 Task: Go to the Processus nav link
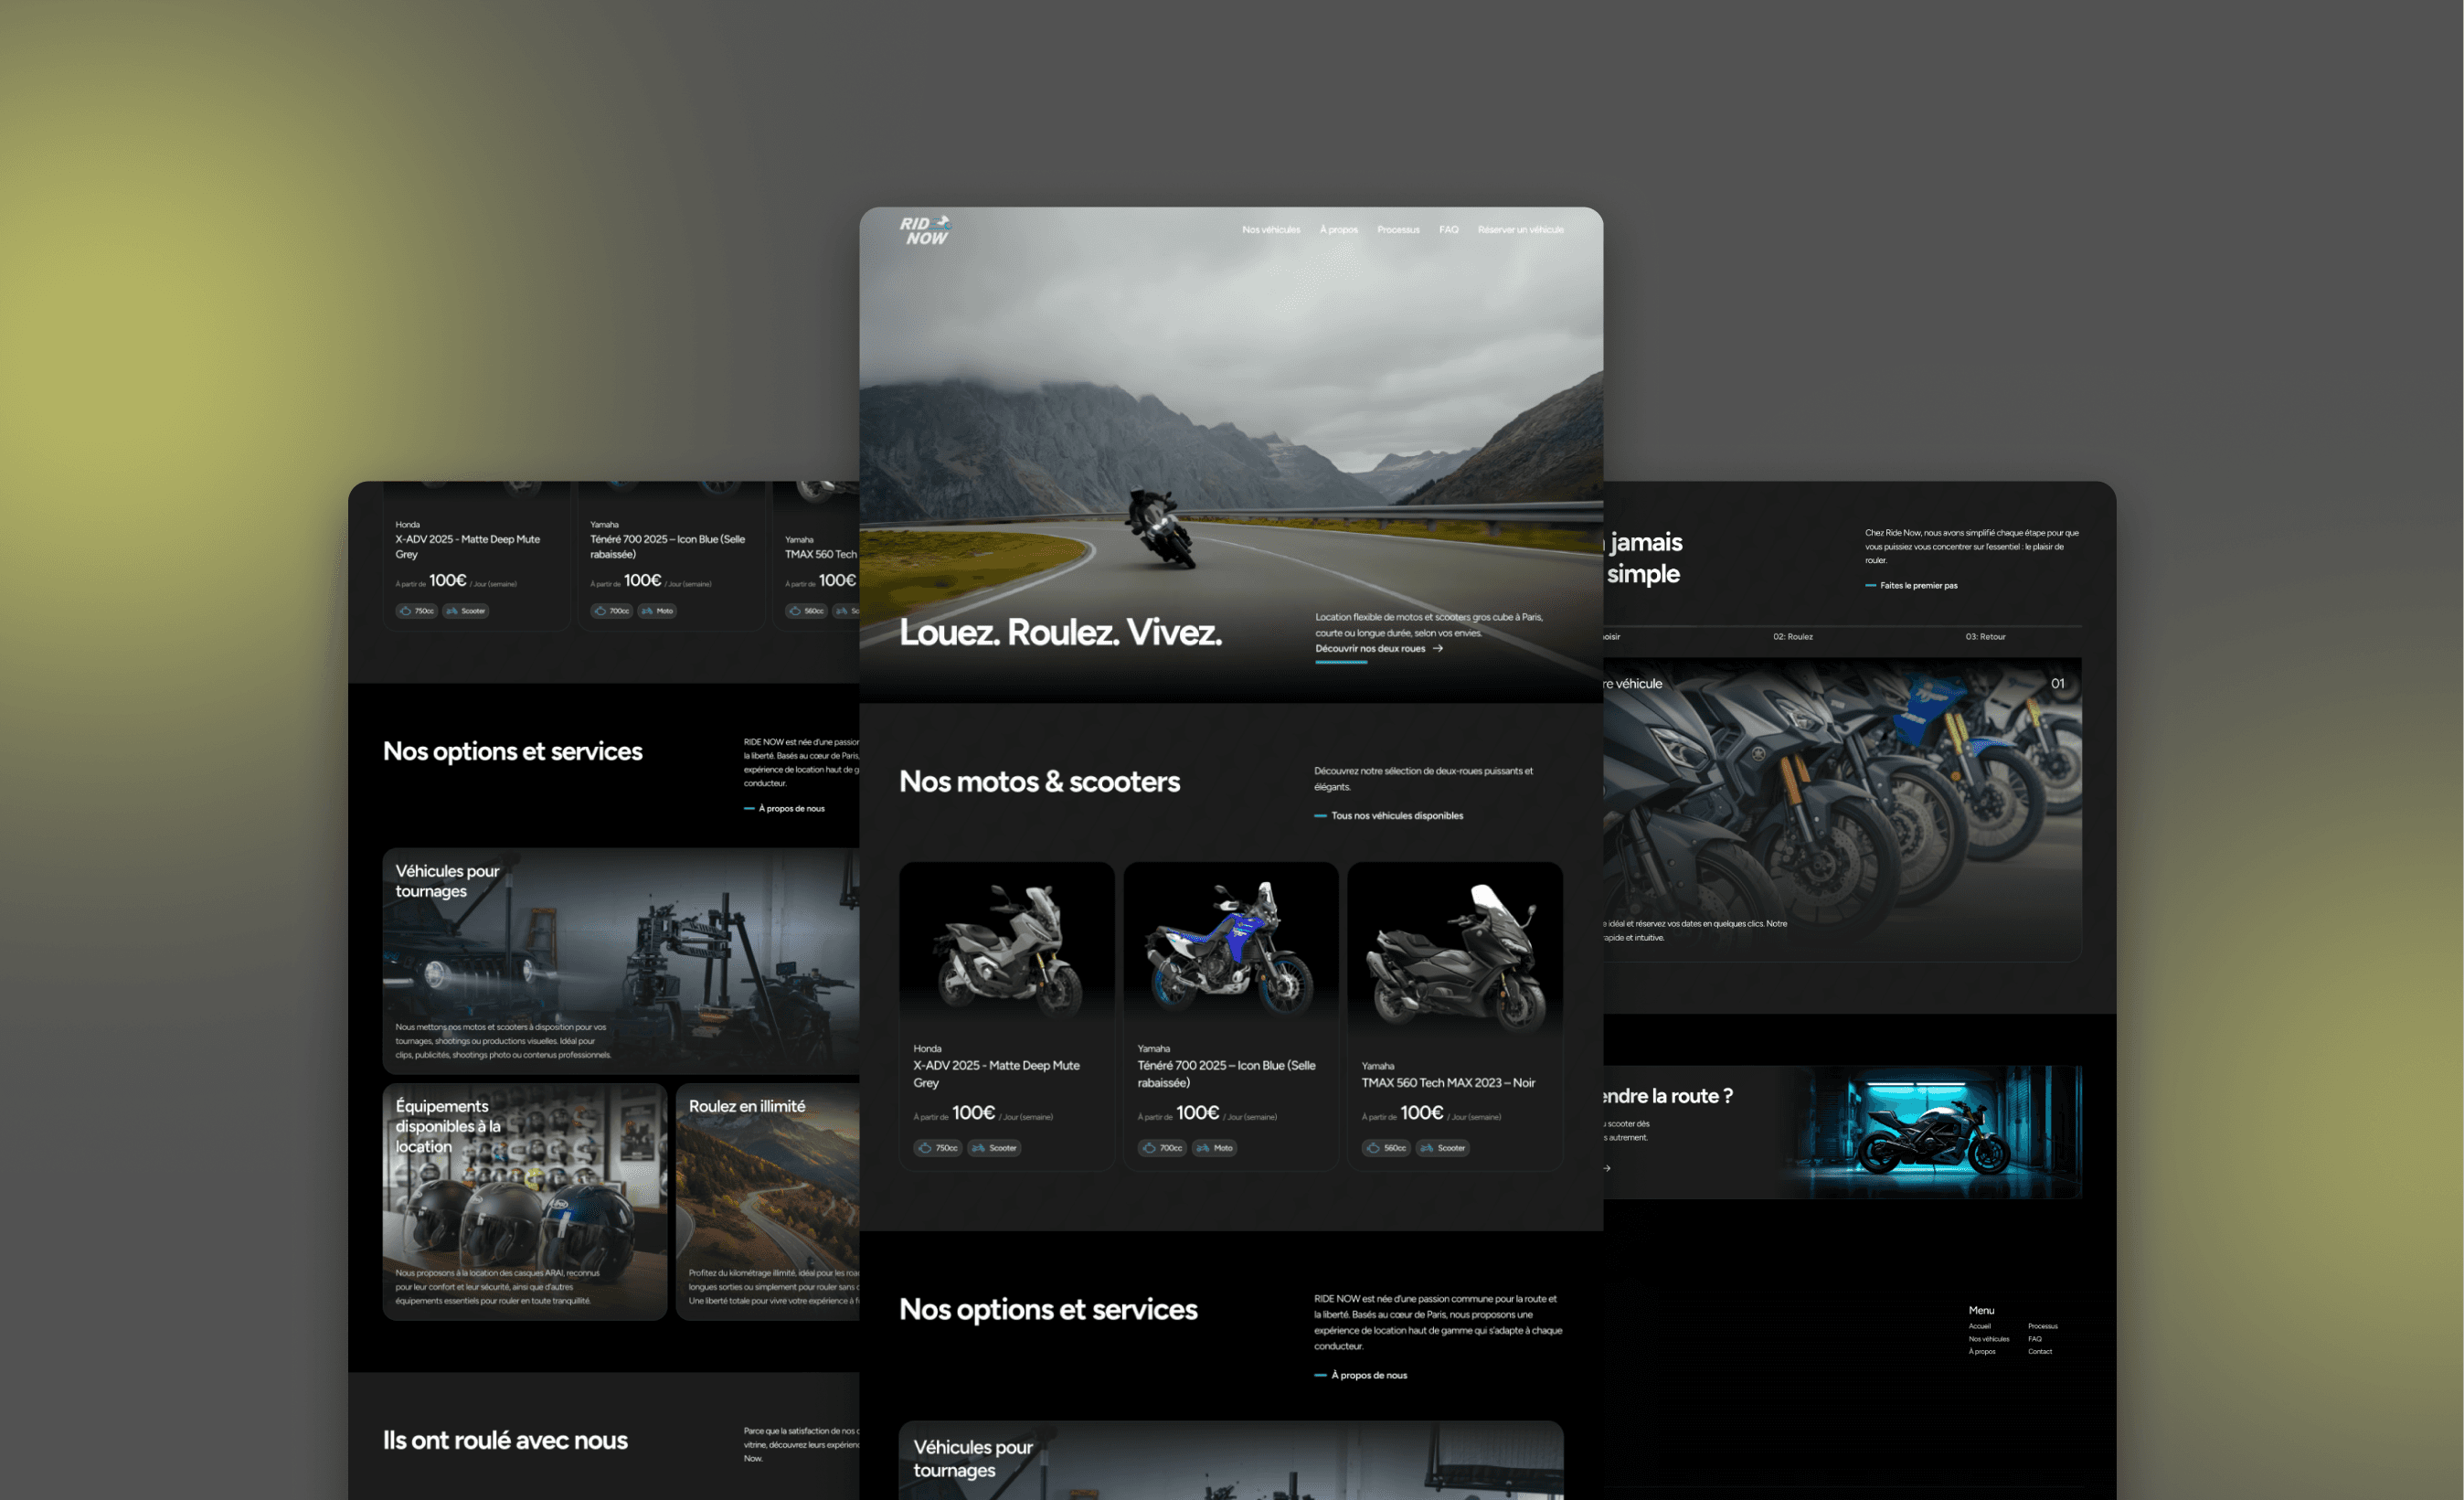point(1398,230)
